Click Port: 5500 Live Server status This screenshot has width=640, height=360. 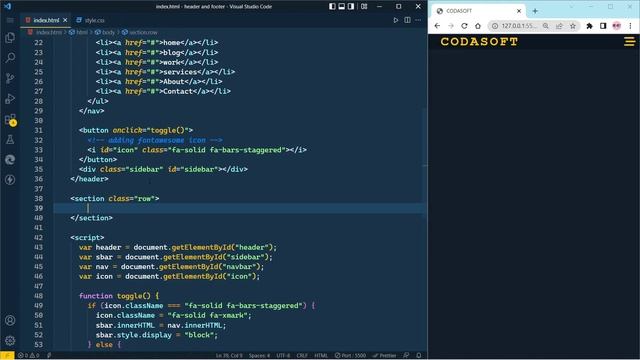coord(350,356)
